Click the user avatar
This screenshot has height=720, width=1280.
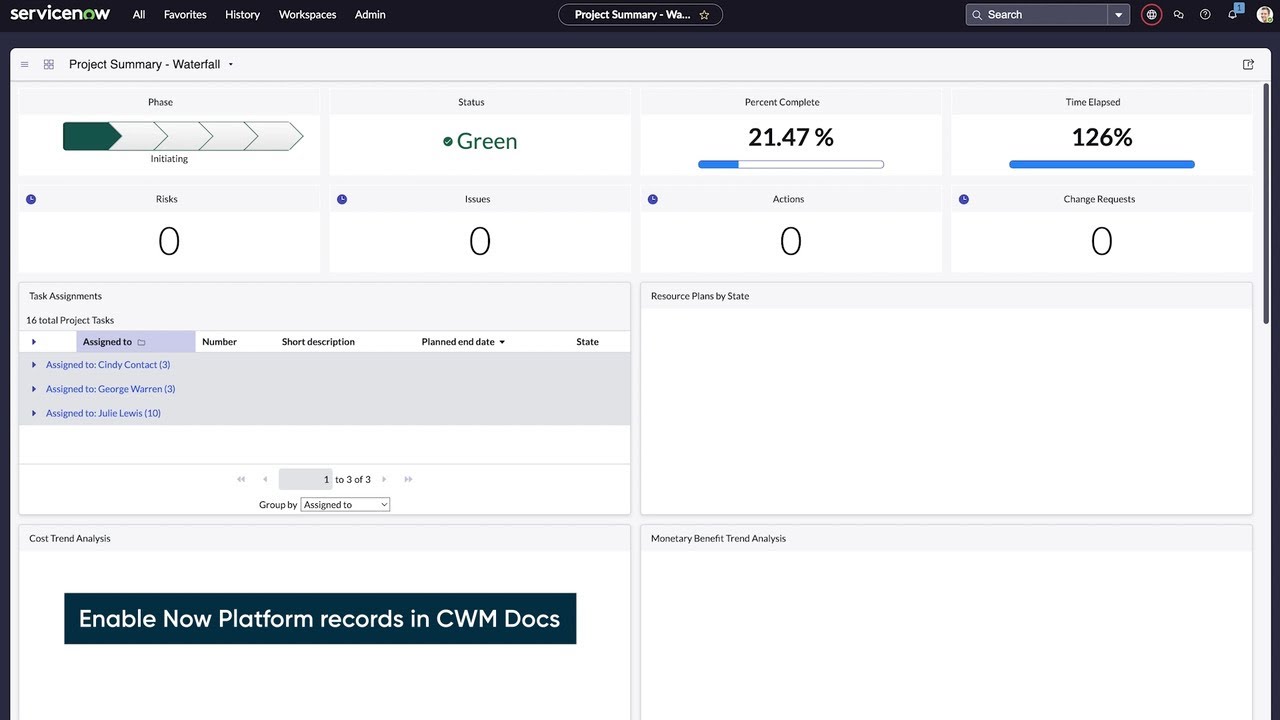pyautogui.click(x=1264, y=14)
